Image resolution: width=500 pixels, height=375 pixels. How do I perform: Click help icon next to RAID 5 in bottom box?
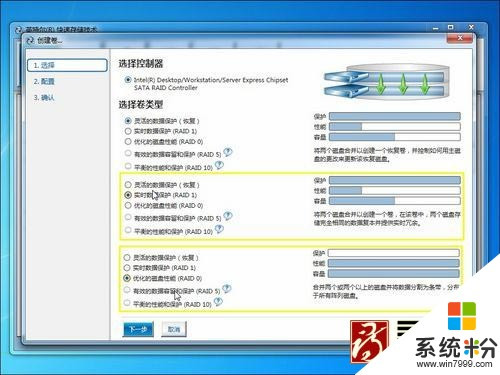[227, 289]
